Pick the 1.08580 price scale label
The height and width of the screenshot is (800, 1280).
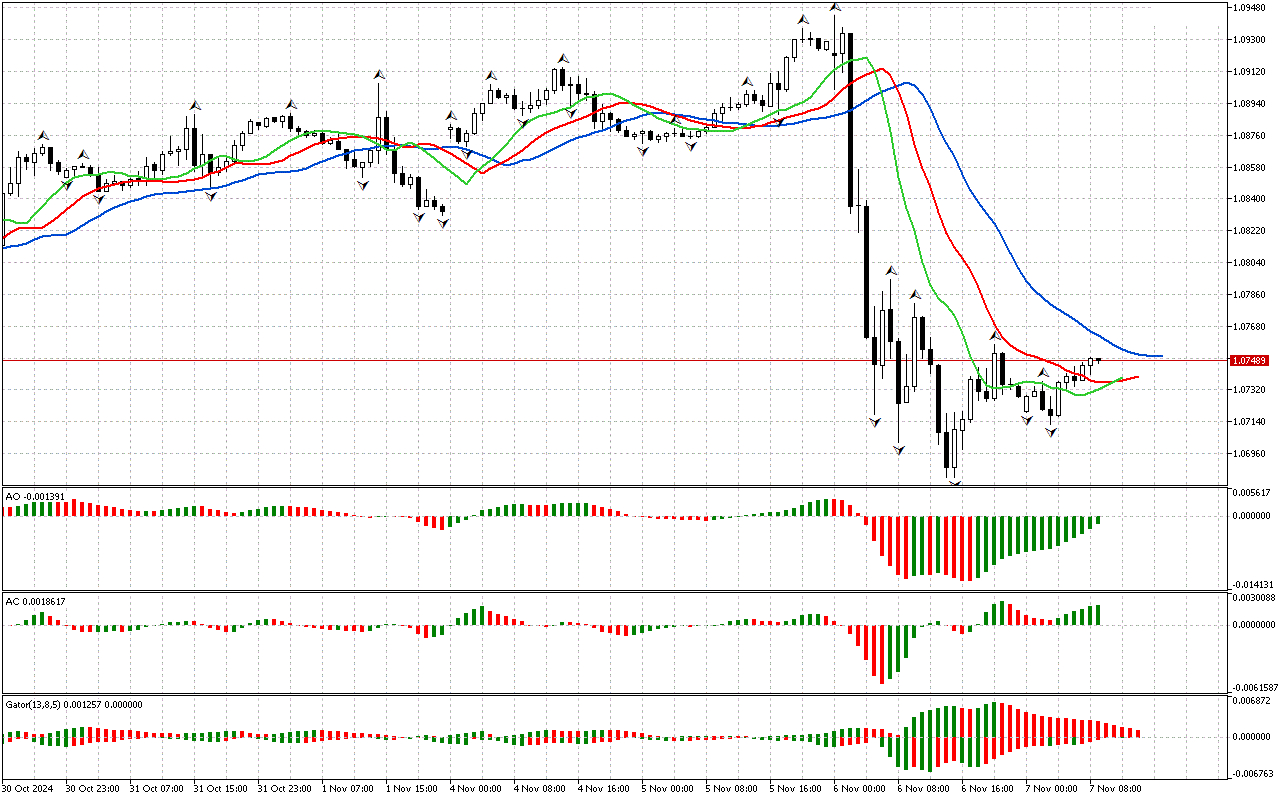[1251, 168]
